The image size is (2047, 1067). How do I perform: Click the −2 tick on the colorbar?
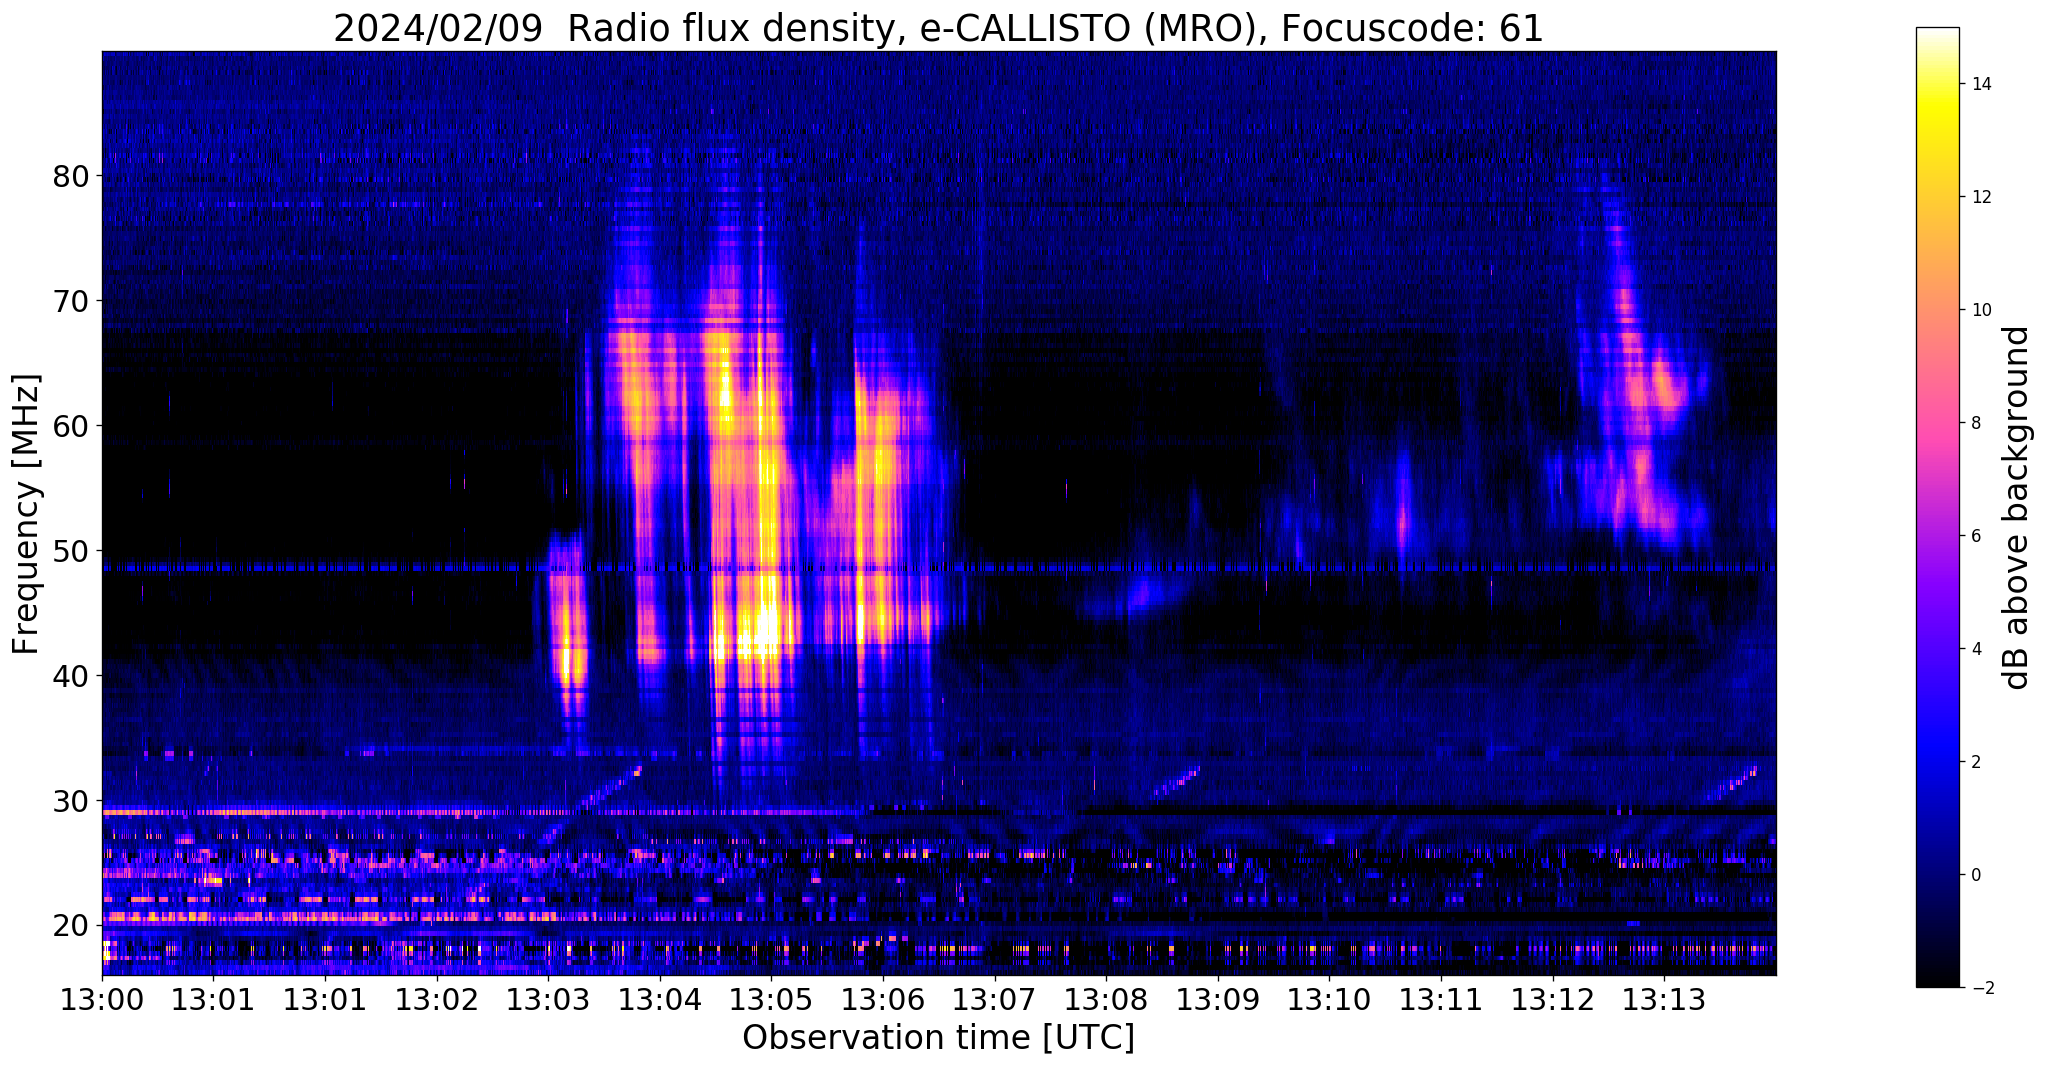click(1981, 988)
